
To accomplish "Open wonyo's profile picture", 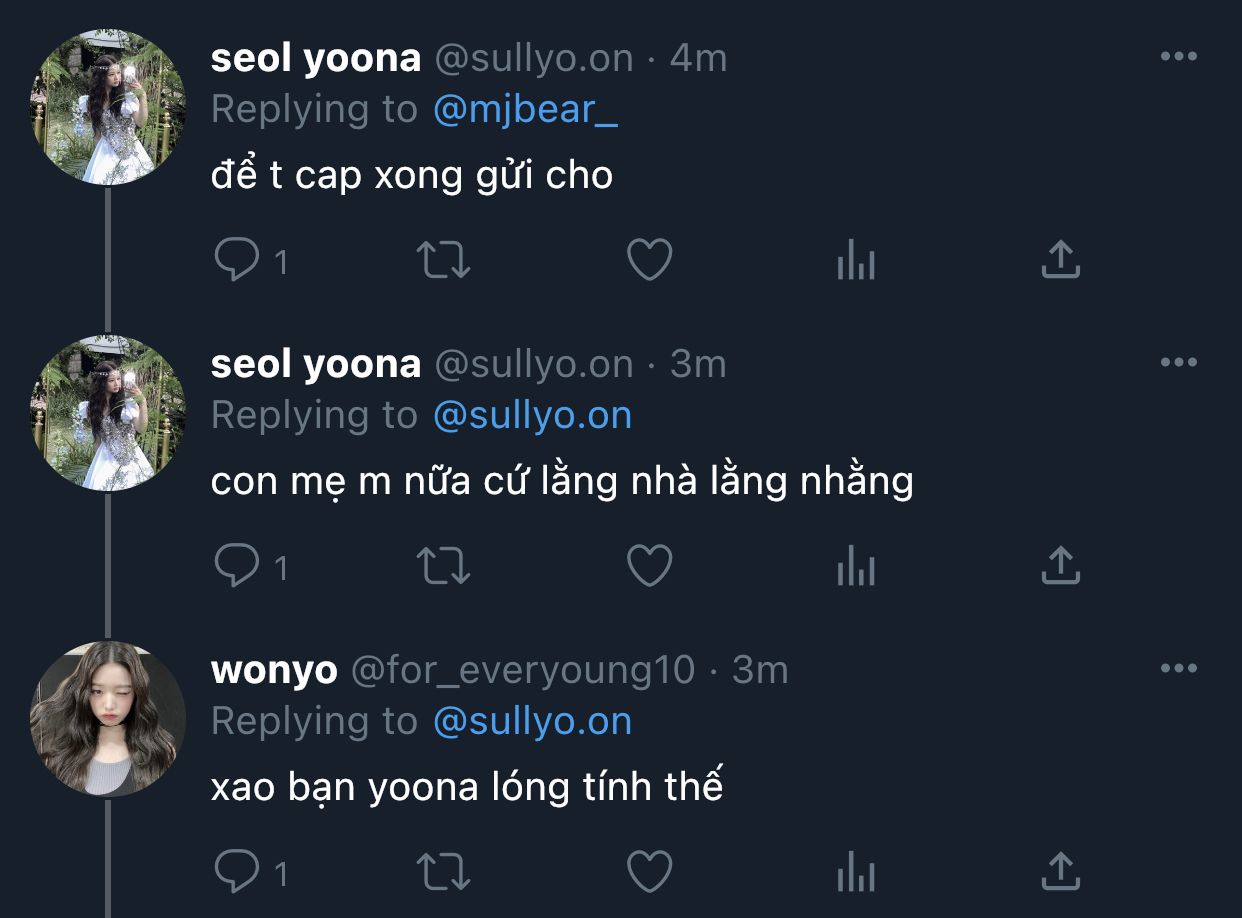I will click(x=108, y=719).
